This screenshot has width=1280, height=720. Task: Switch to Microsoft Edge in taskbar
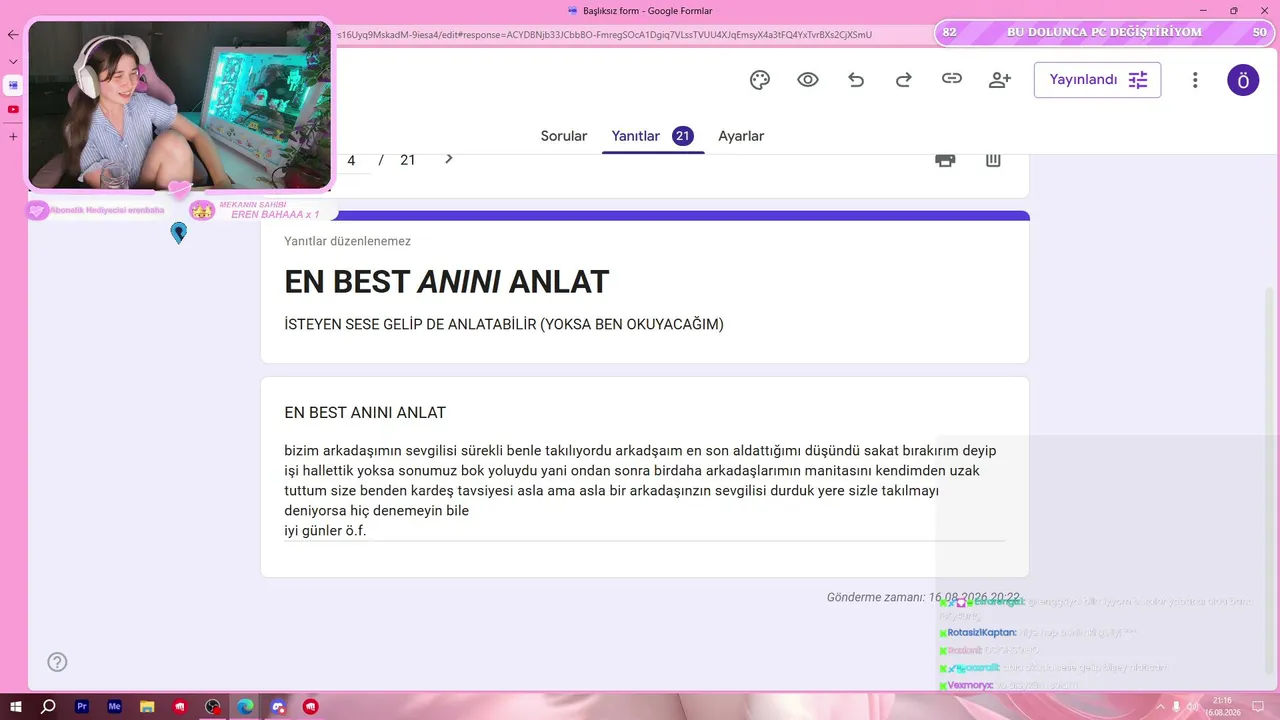[x=245, y=706]
